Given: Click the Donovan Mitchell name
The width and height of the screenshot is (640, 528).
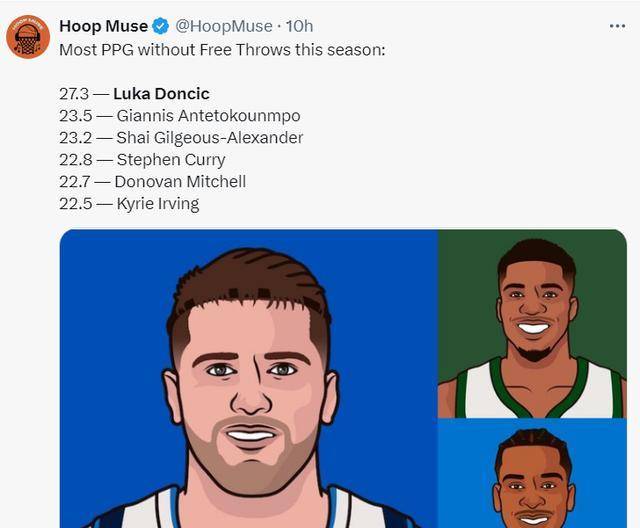Looking at the screenshot, I should (180, 182).
